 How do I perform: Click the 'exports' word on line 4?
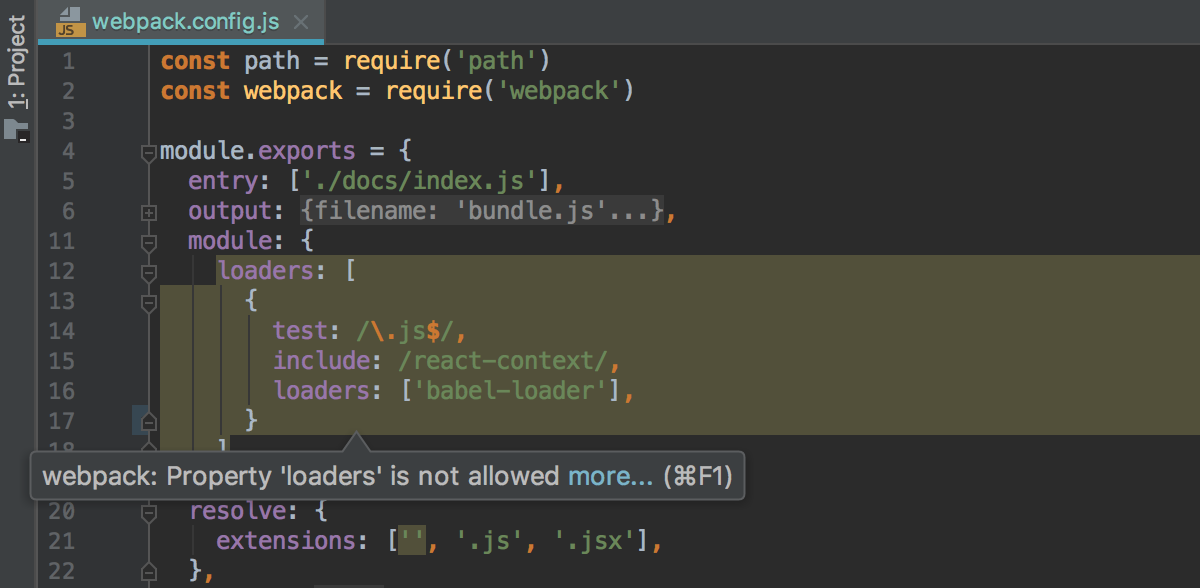point(306,151)
